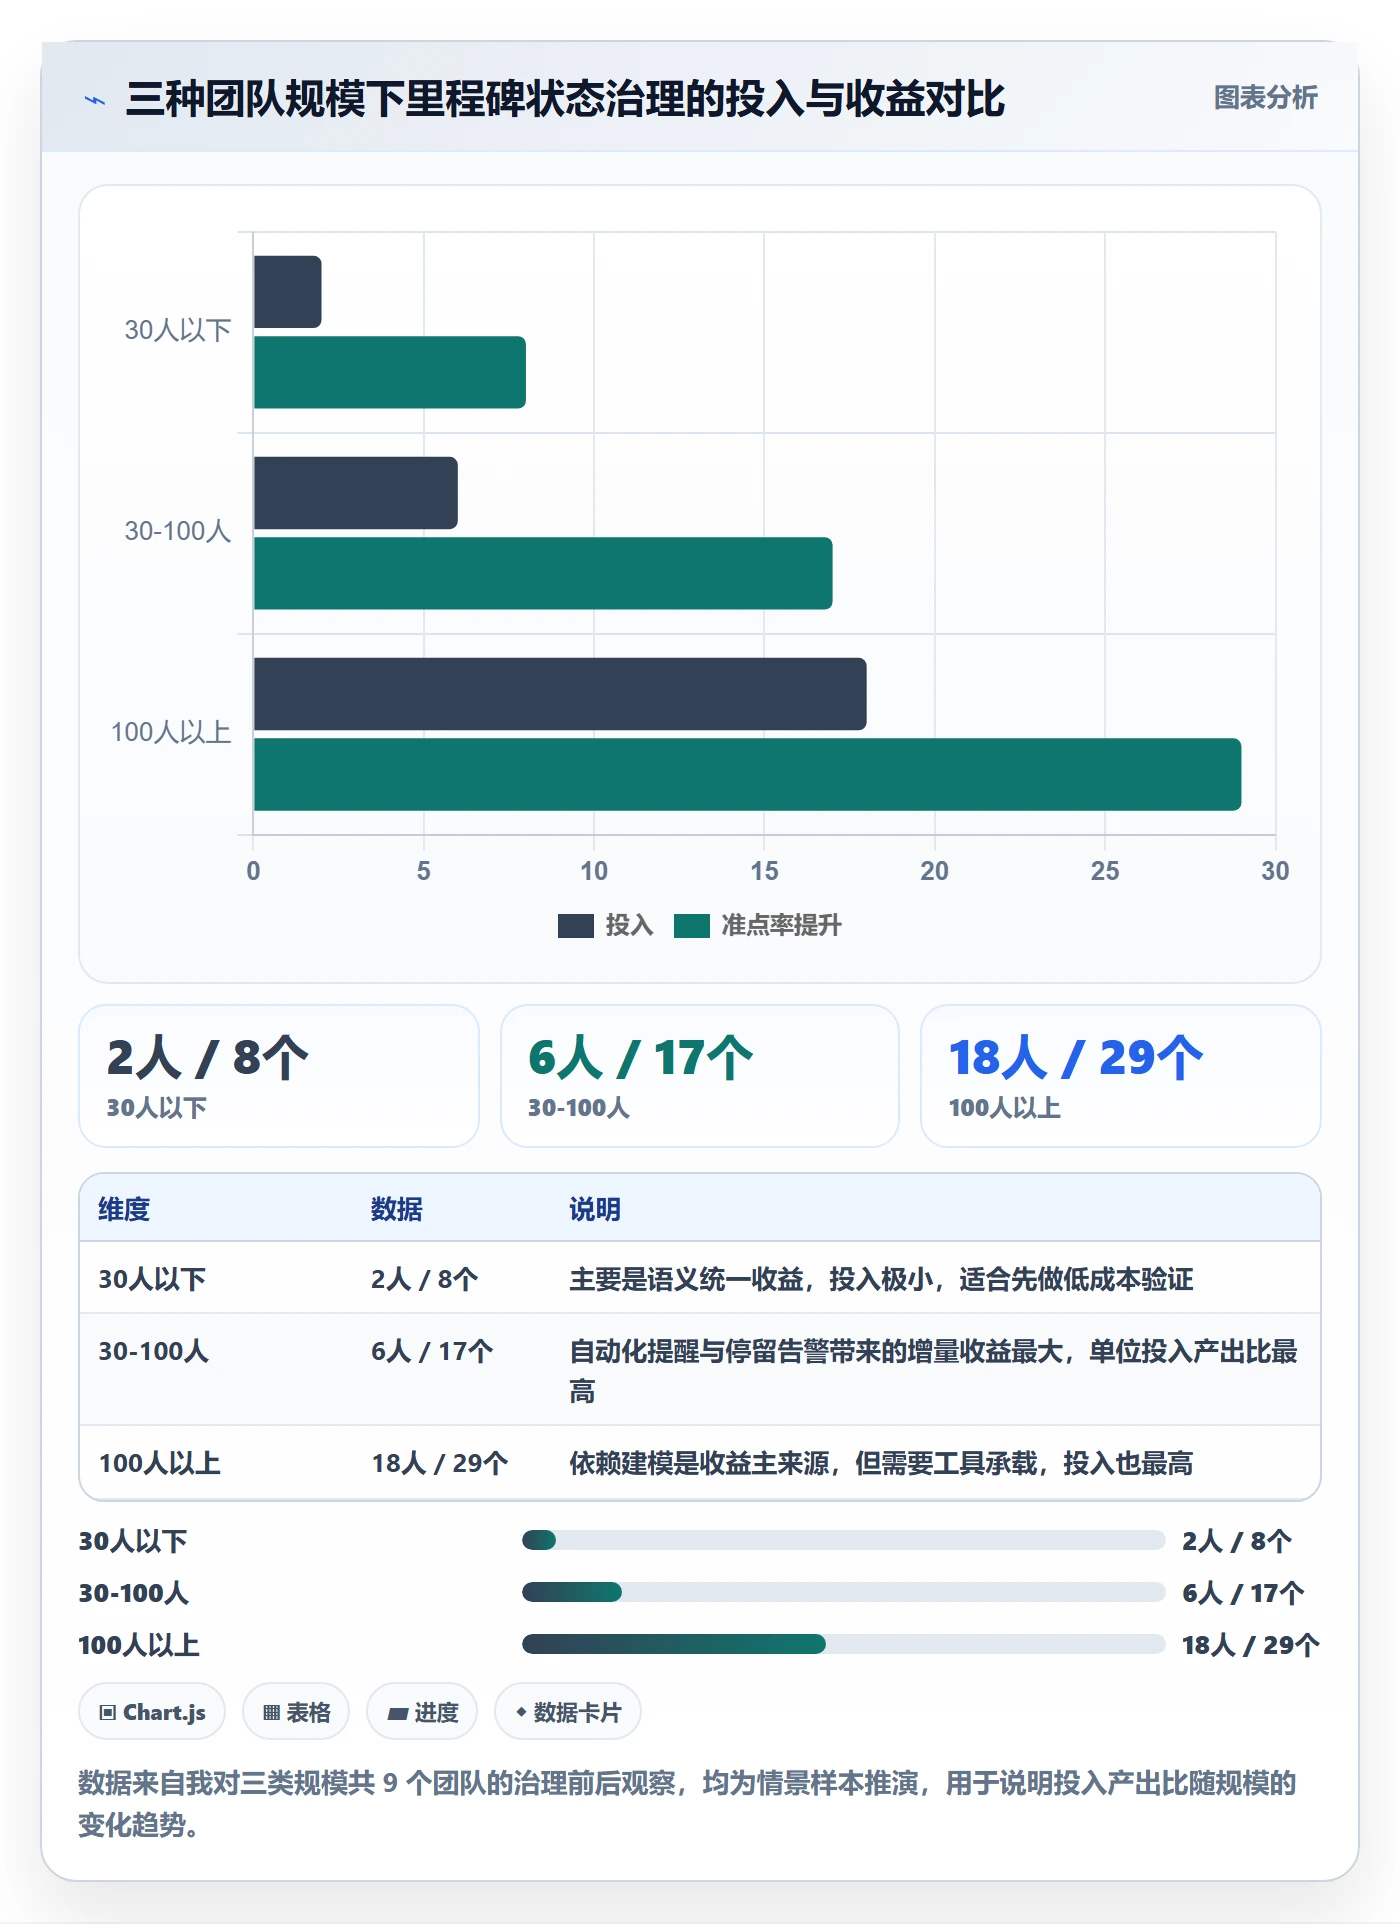Click the dark 投入 bar for 100人以上
Image resolution: width=1400 pixels, height=1924 pixels.
[560, 694]
